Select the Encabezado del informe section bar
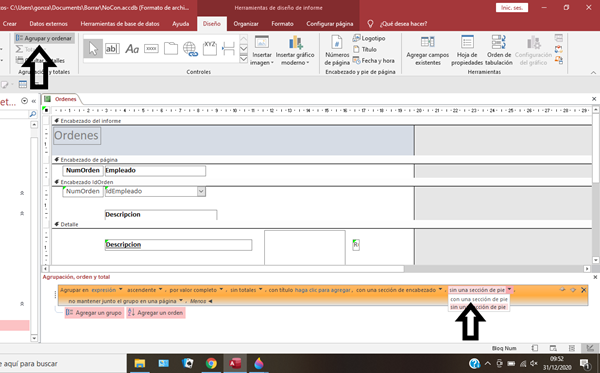The image size is (600, 373). pos(321,121)
